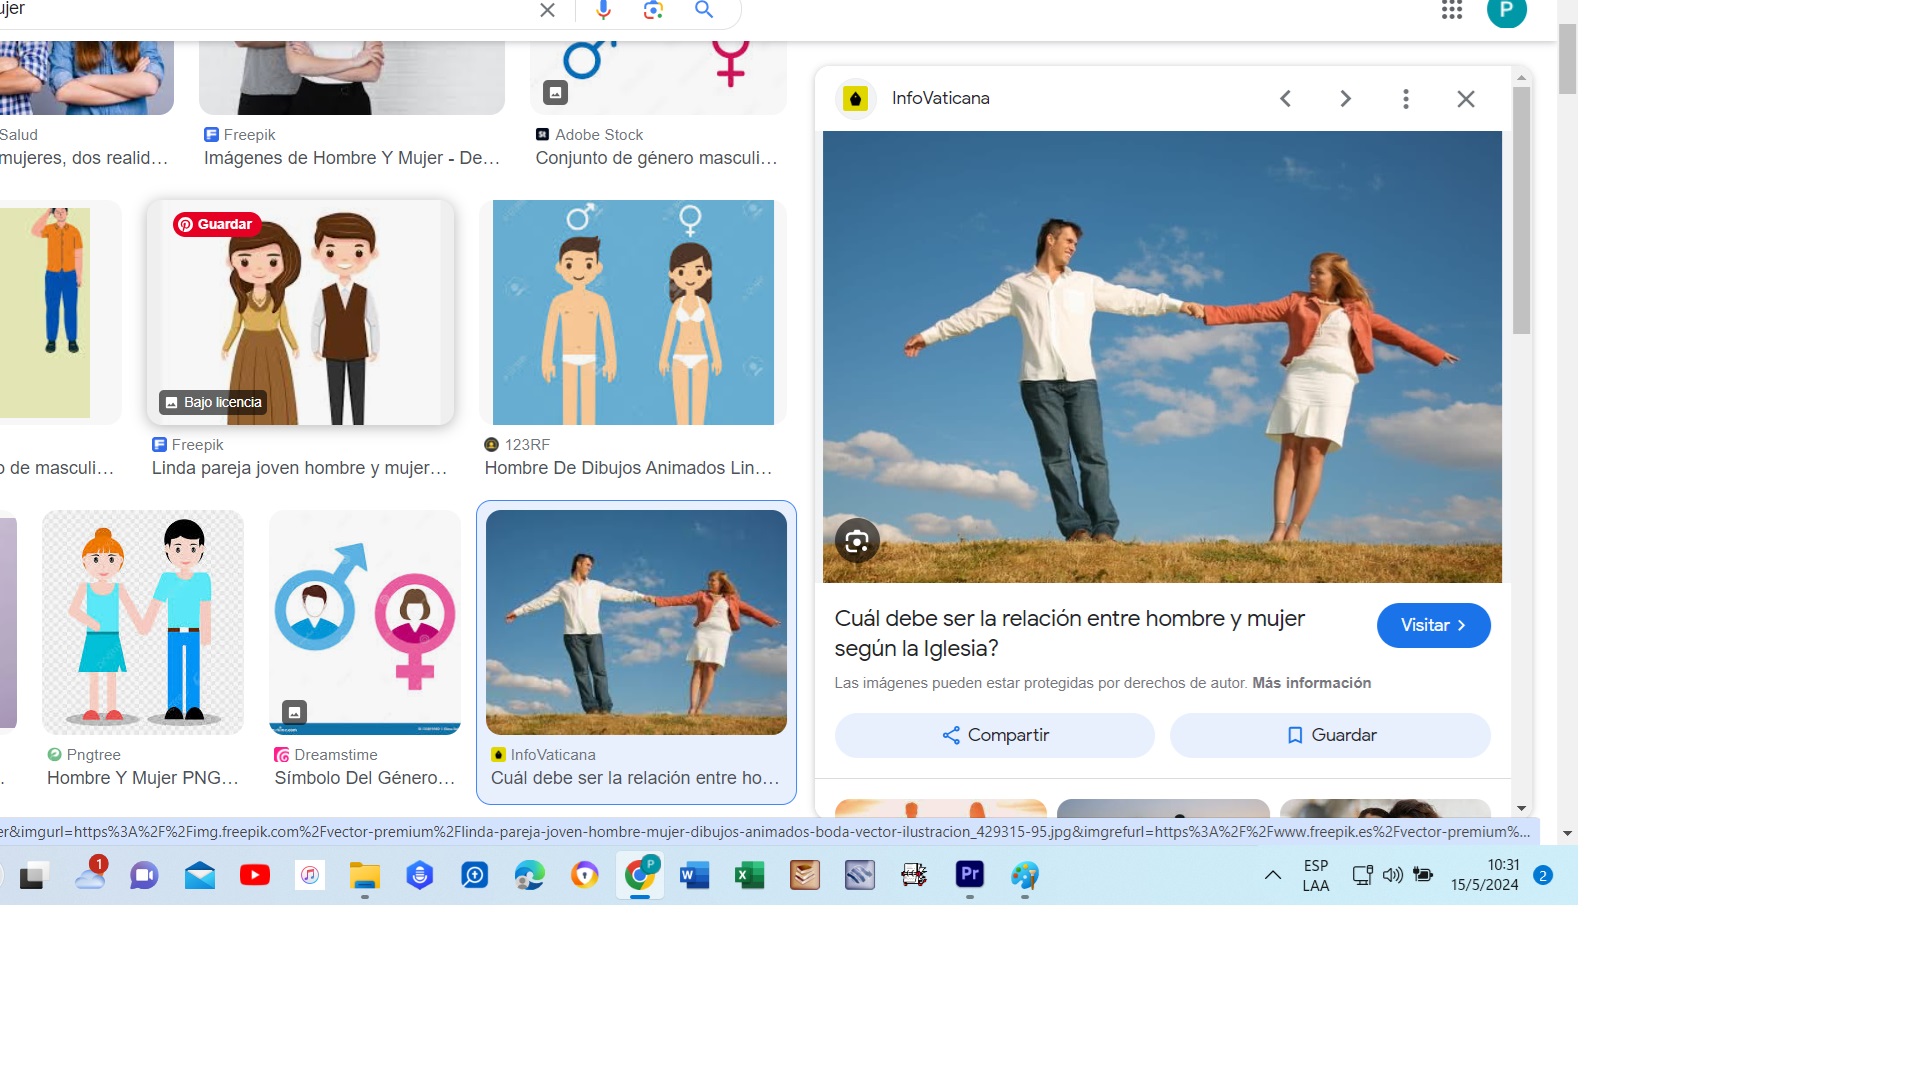Click the Compartir share button
Image resolution: width=1920 pixels, height=1080 pixels.
point(994,735)
